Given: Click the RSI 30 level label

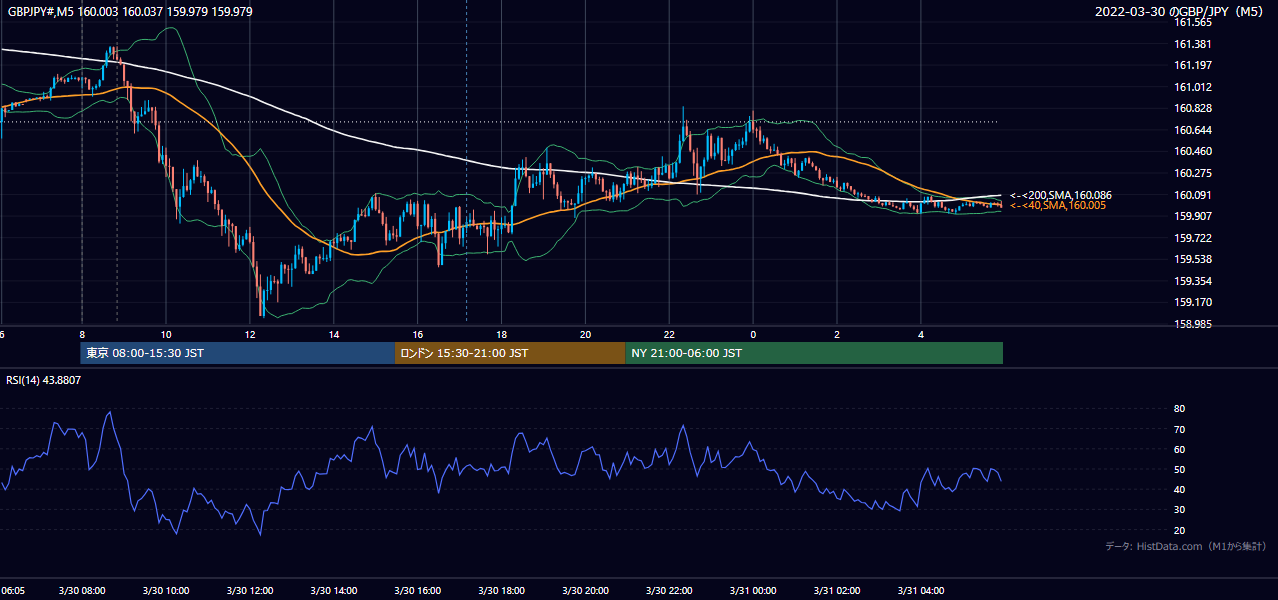Looking at the screenshot, I should click(x=1179, y=509).
